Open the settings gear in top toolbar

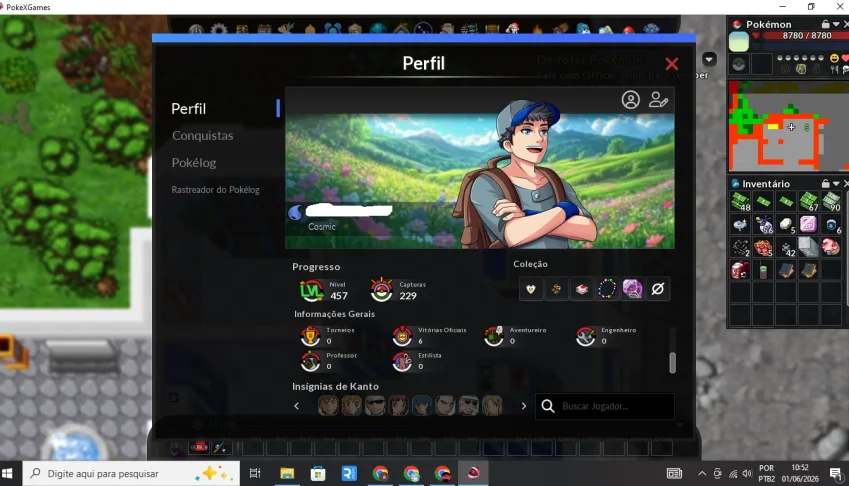pyautogui.click(x=219, y=29)
